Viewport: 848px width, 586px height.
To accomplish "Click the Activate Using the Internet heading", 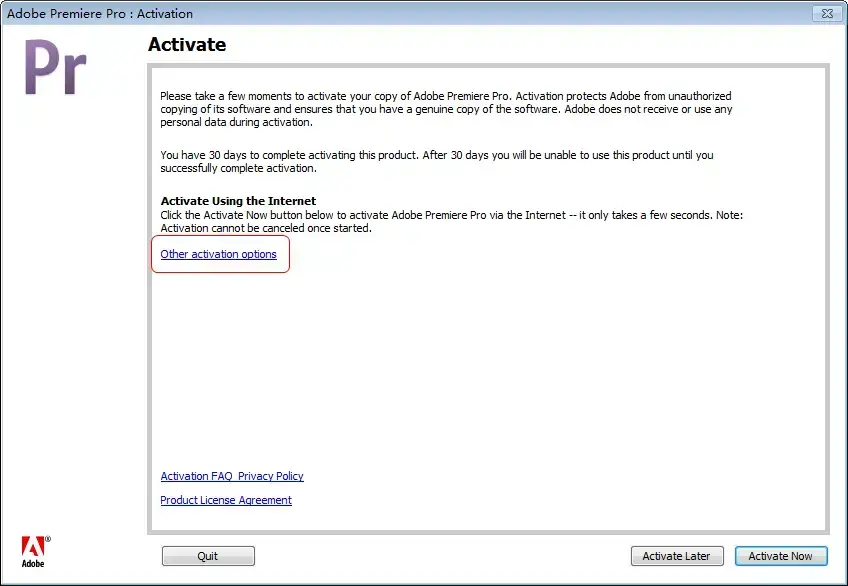I will pos(238,201).
